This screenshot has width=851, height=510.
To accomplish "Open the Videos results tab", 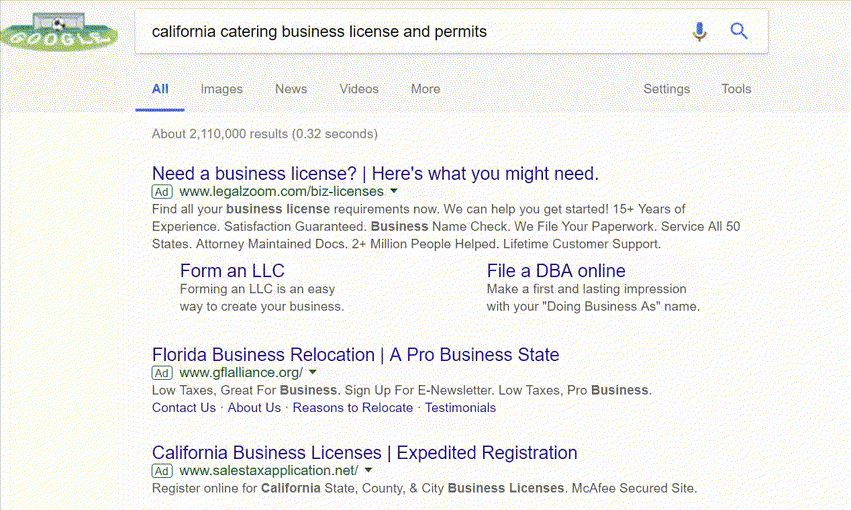I will [359, 89].
